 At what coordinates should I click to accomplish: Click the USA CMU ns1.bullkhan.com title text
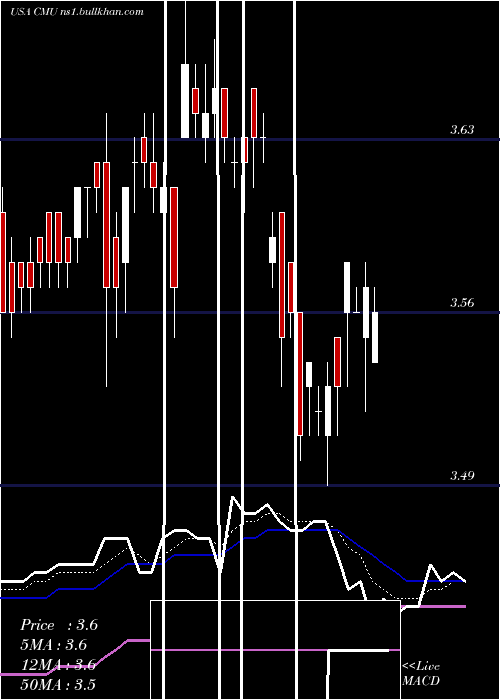point(77,12)
